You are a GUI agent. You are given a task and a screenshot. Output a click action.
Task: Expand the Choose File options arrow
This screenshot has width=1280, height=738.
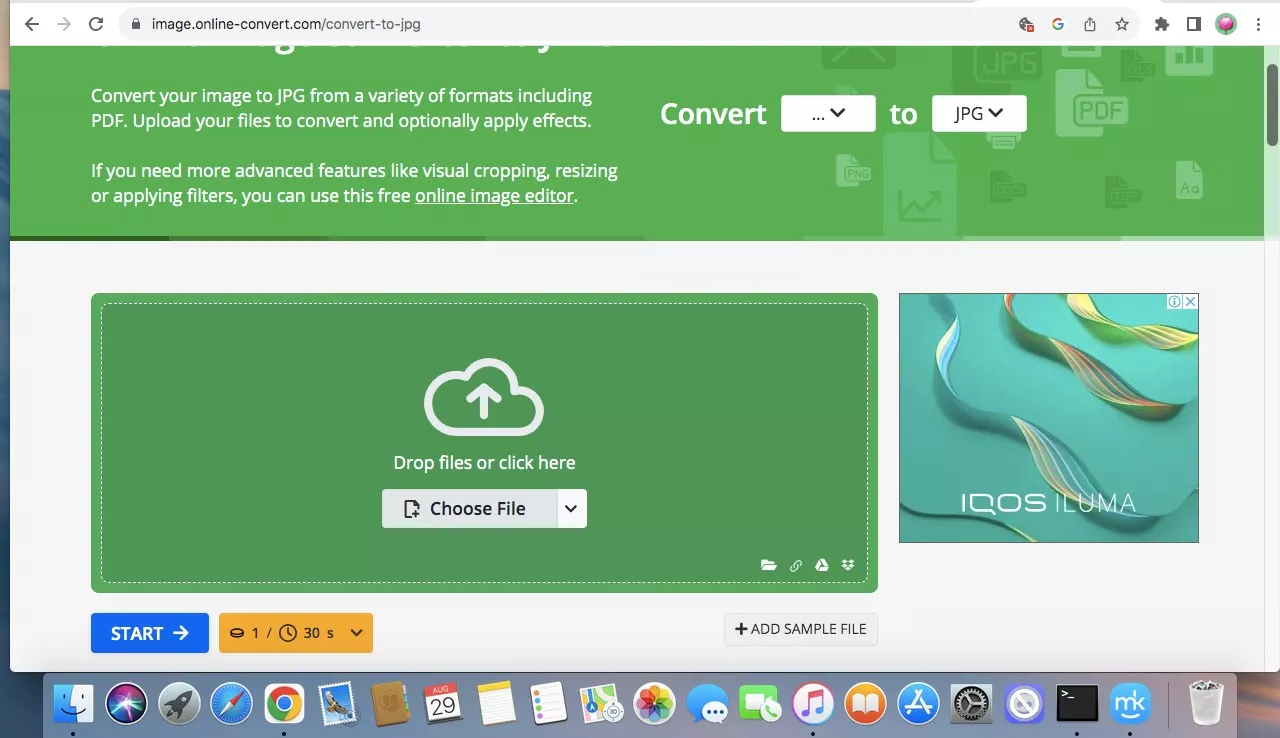pyautogui.click(x=570, y=508)
